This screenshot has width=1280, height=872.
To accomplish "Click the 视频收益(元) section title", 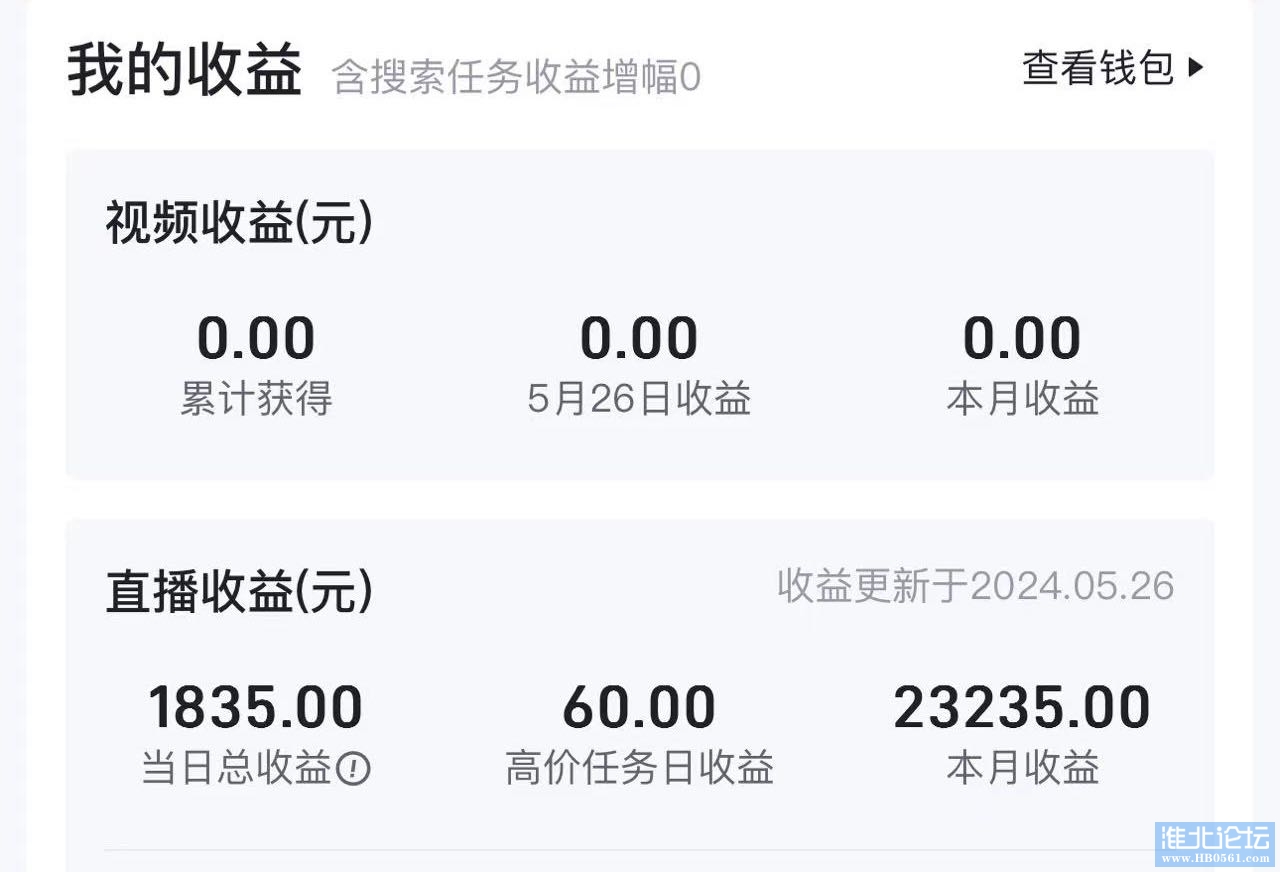I will tap(240, 225).
